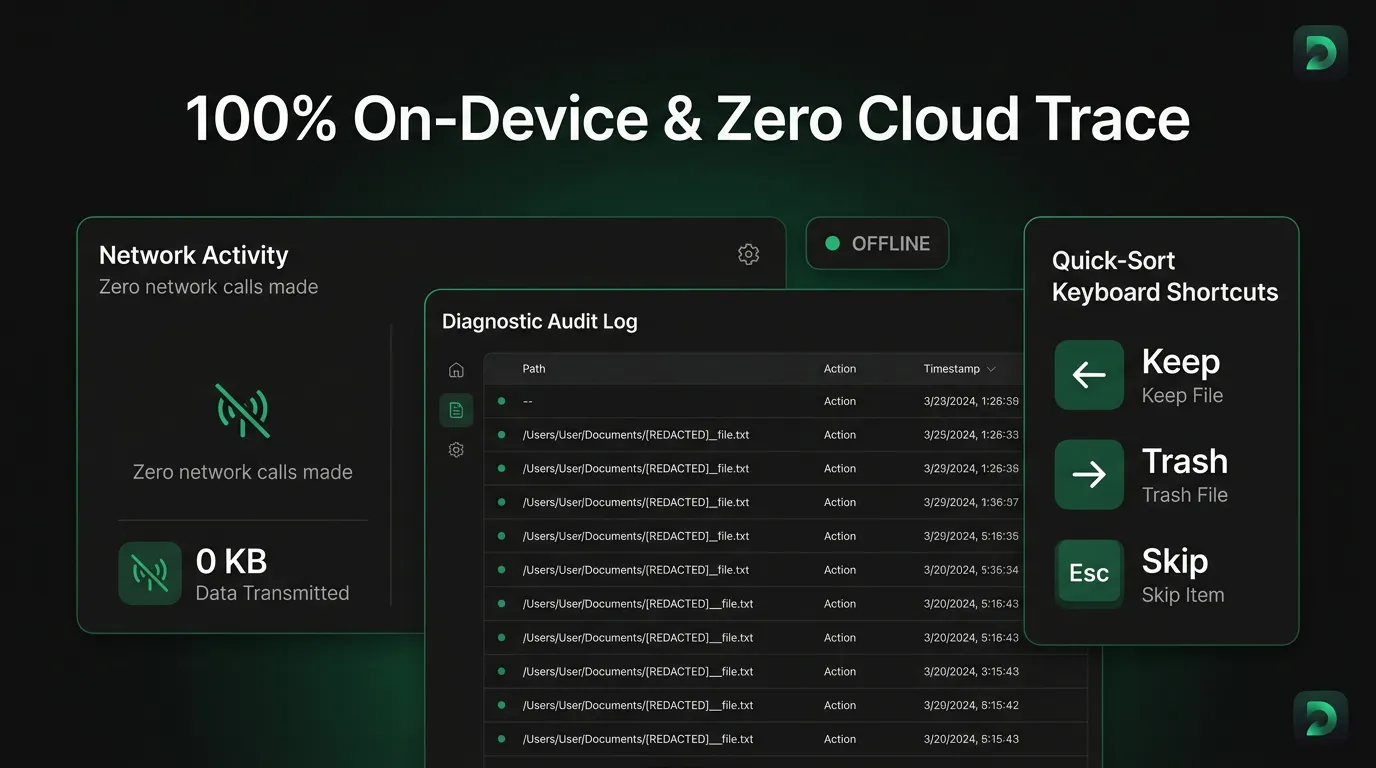Click the left-arrow Keep key

(1089, 375)
